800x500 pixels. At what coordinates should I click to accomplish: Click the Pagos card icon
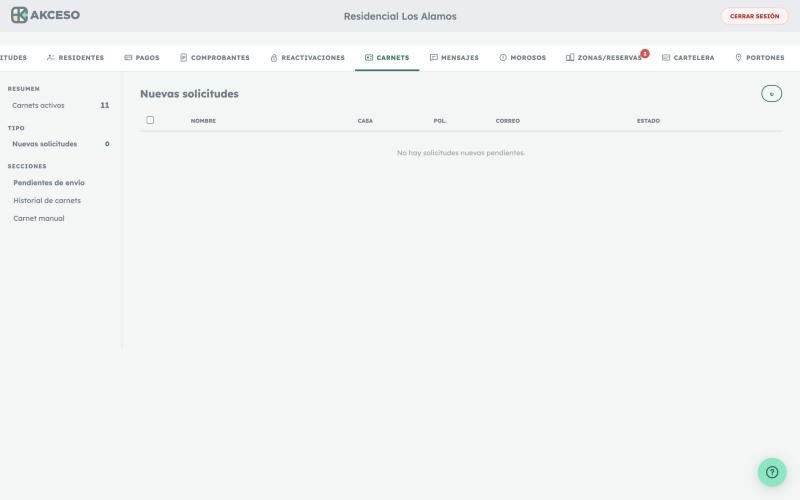(x=128, y=58)
